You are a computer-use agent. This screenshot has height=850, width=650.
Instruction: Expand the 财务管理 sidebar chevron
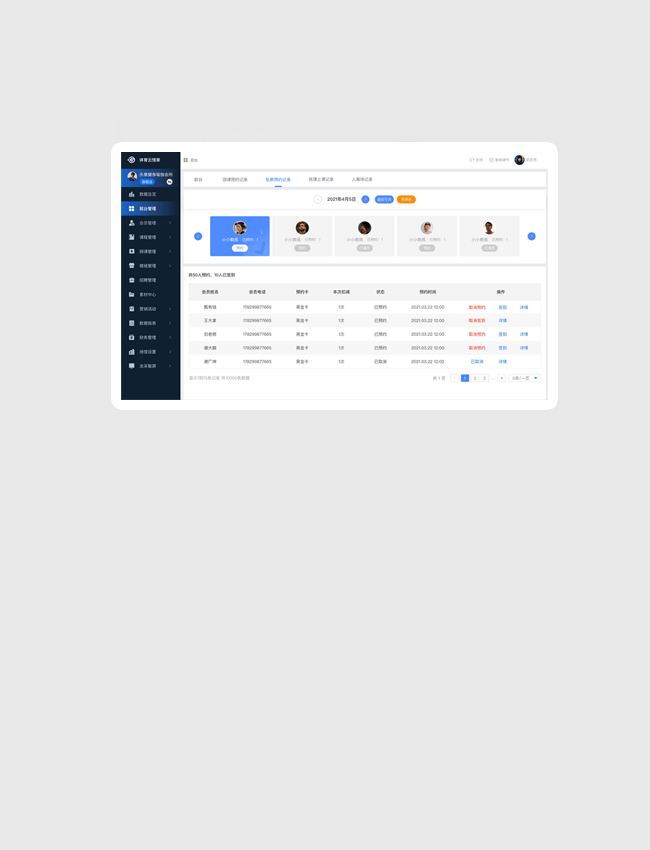170,337
